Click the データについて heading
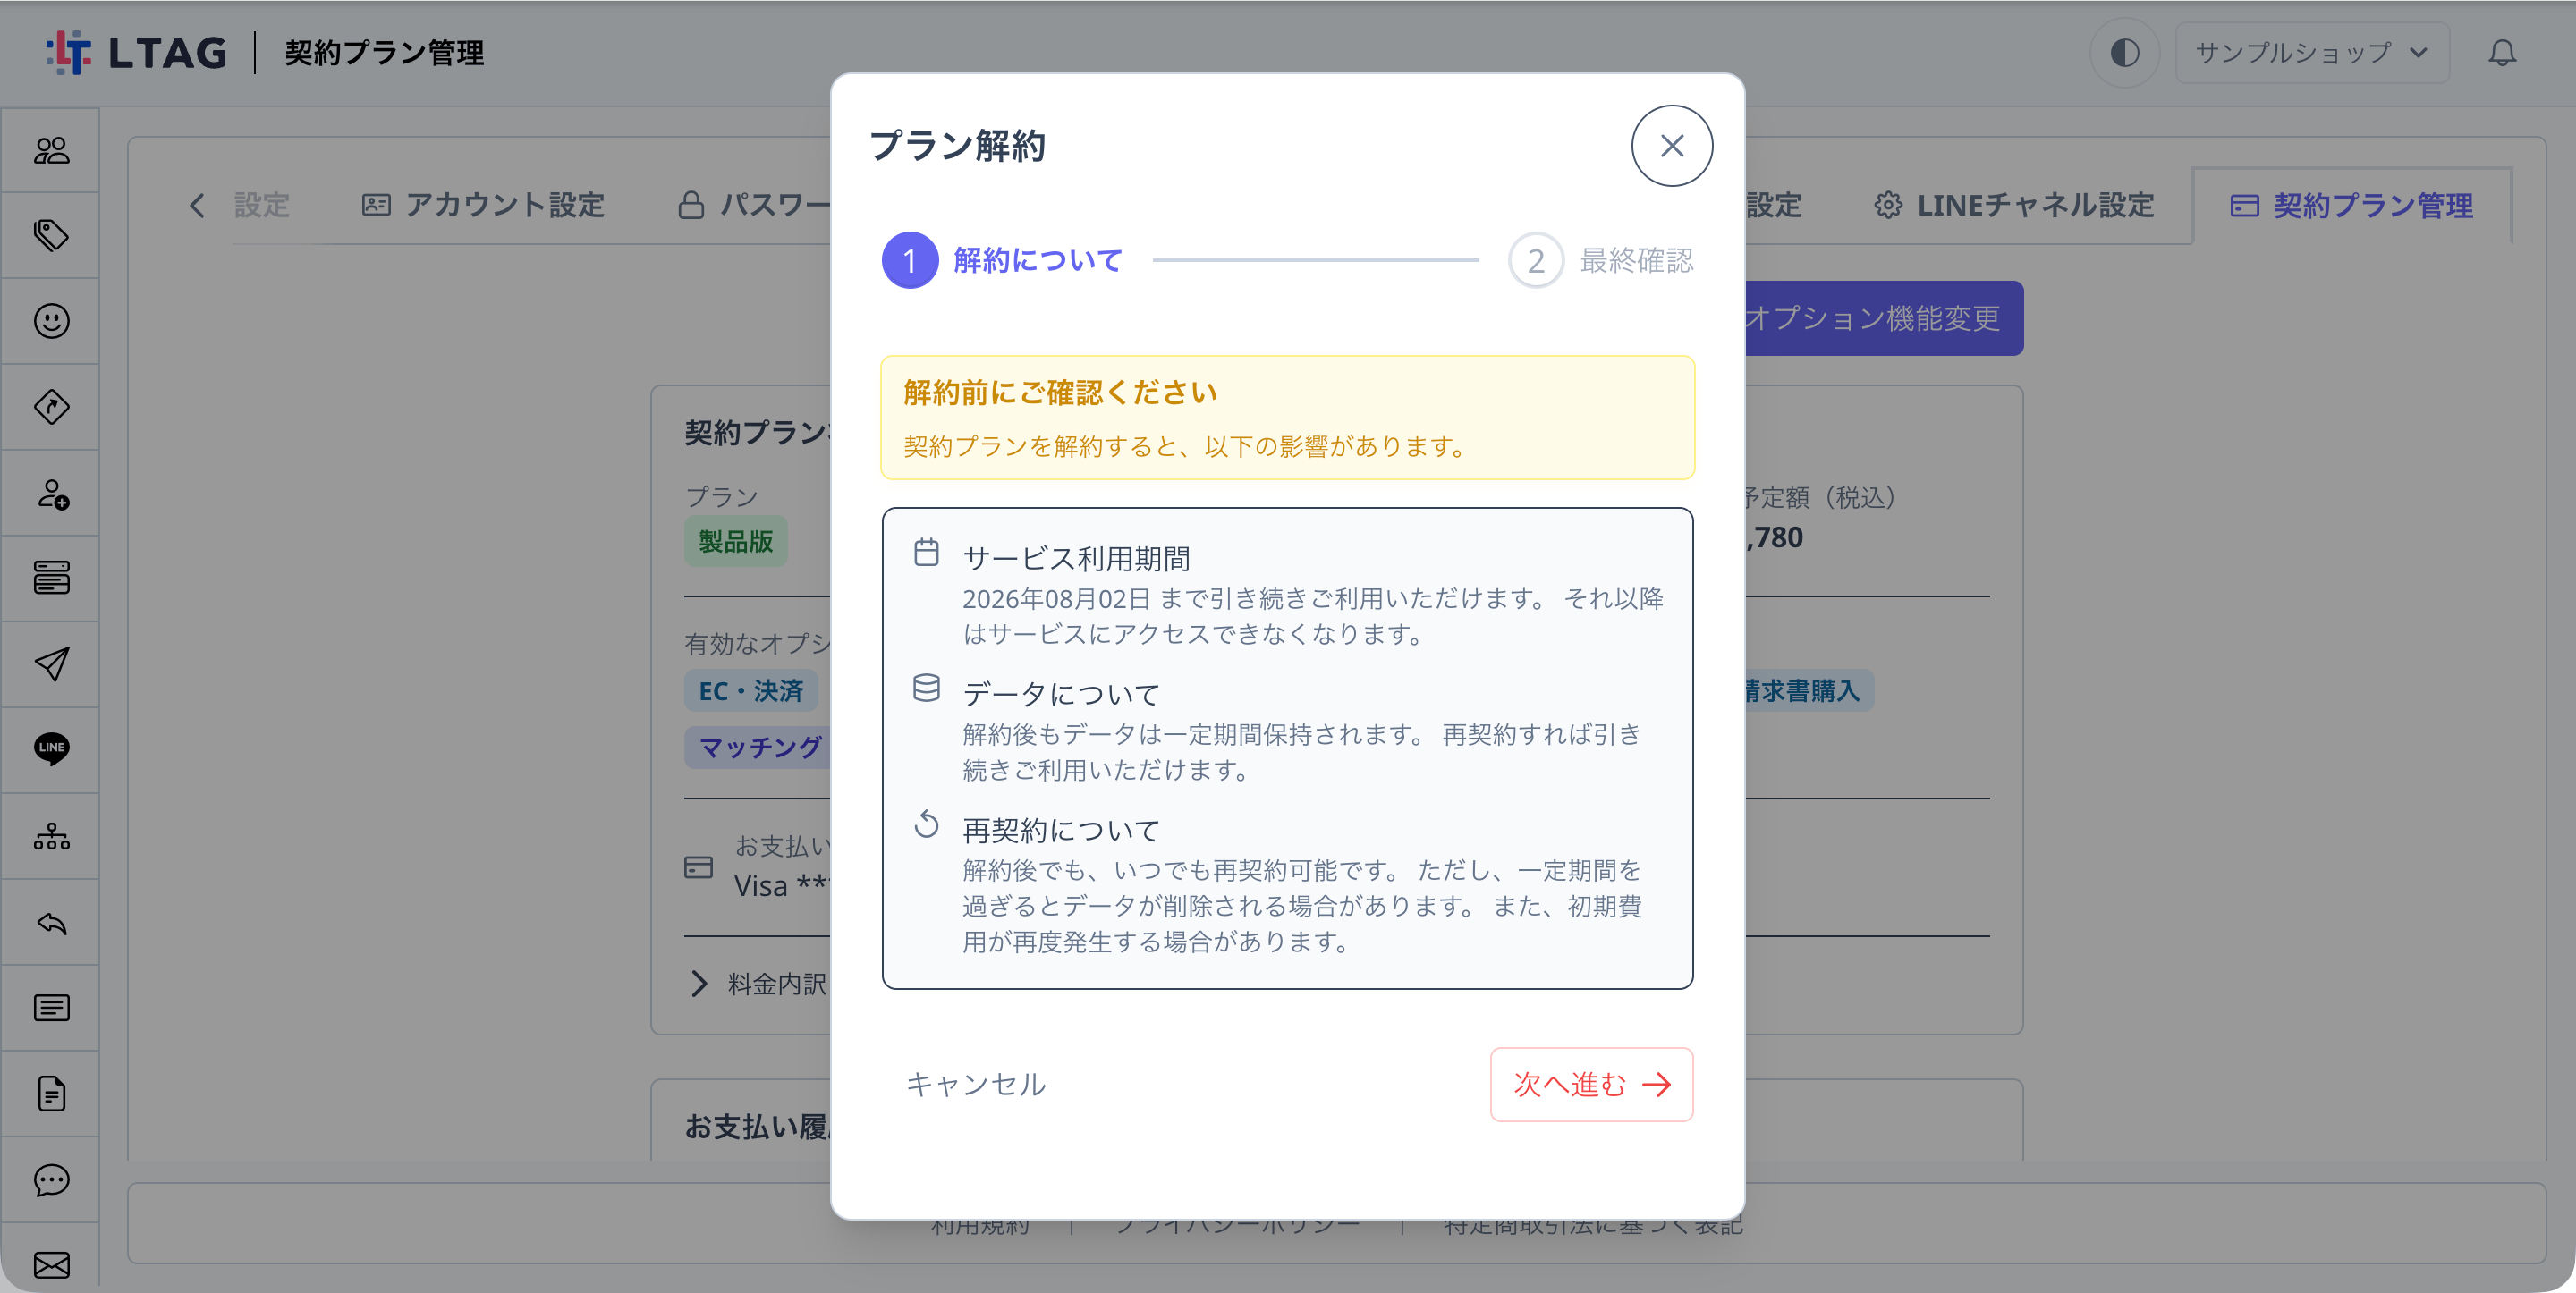 1061,694
